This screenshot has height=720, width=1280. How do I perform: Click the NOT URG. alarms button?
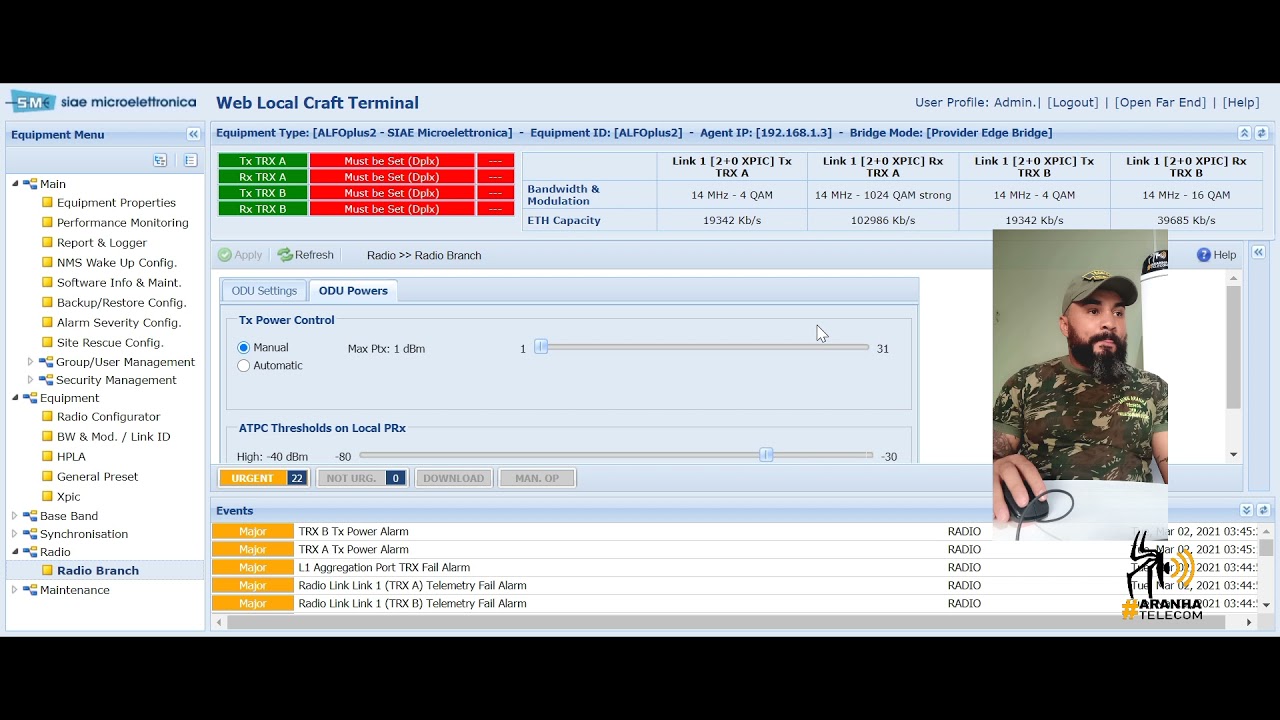[x=362, y=478]
